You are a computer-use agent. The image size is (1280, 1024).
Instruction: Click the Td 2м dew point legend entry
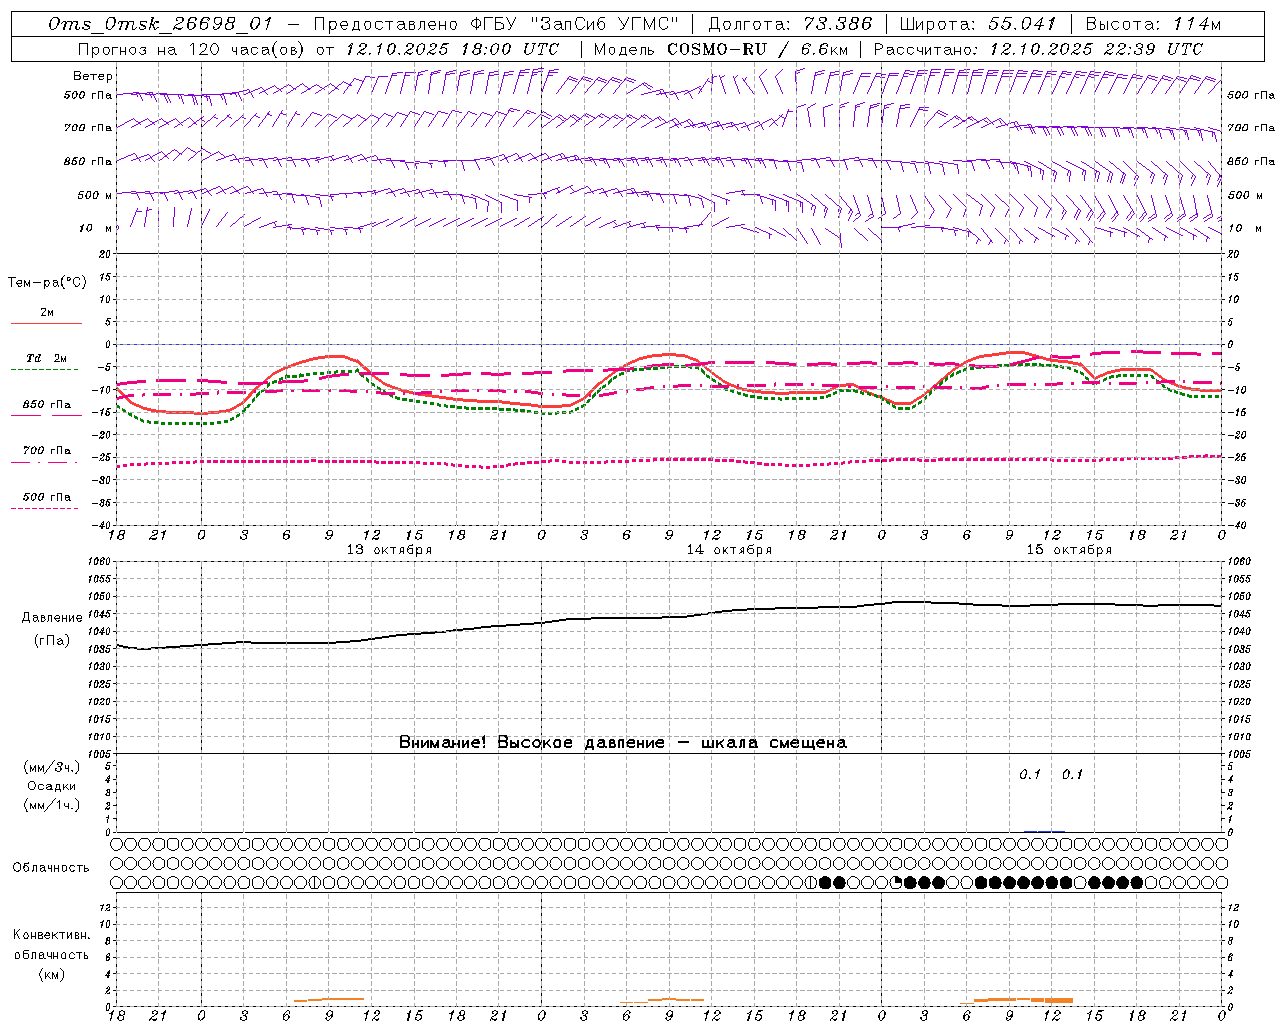tap(46, 358)
